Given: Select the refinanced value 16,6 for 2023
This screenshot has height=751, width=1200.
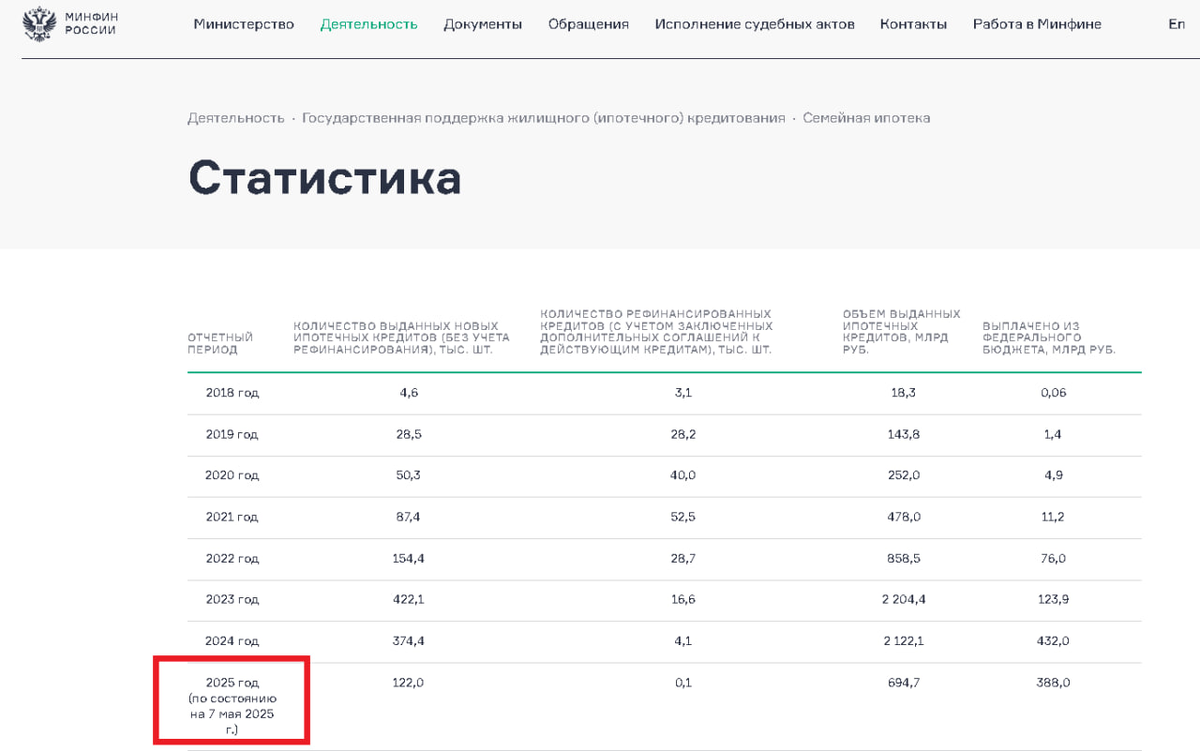Looking at the screenshot, I should [x=683, y=599].
